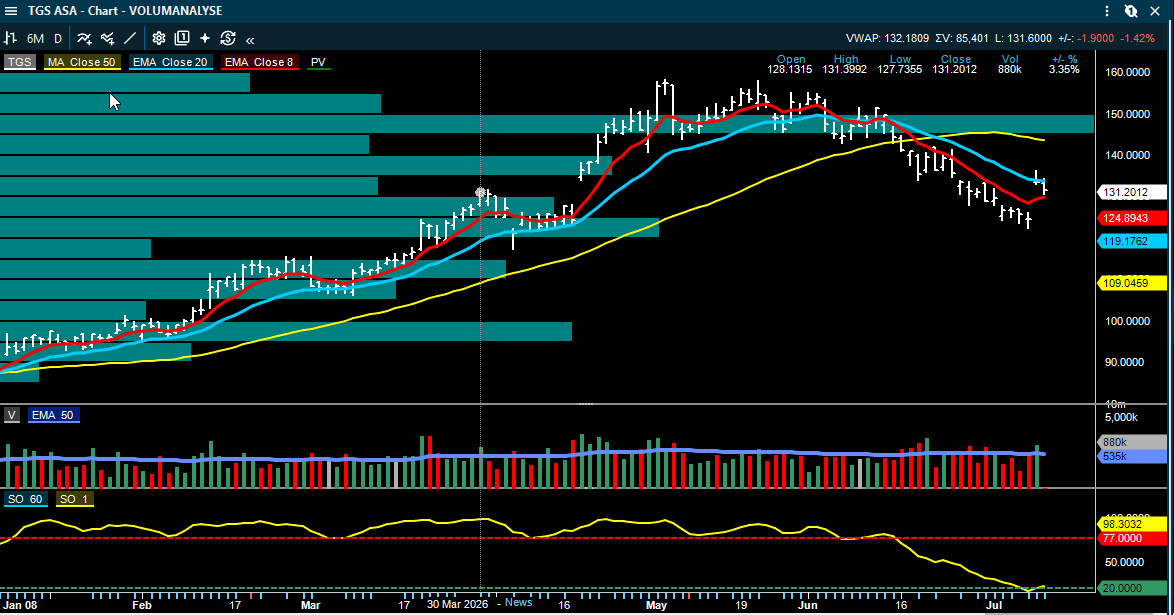Select the PV price-volume legend tag
Image resolution: width=1174 pixels, height=615 pixels.
click(x=318, y=62)
